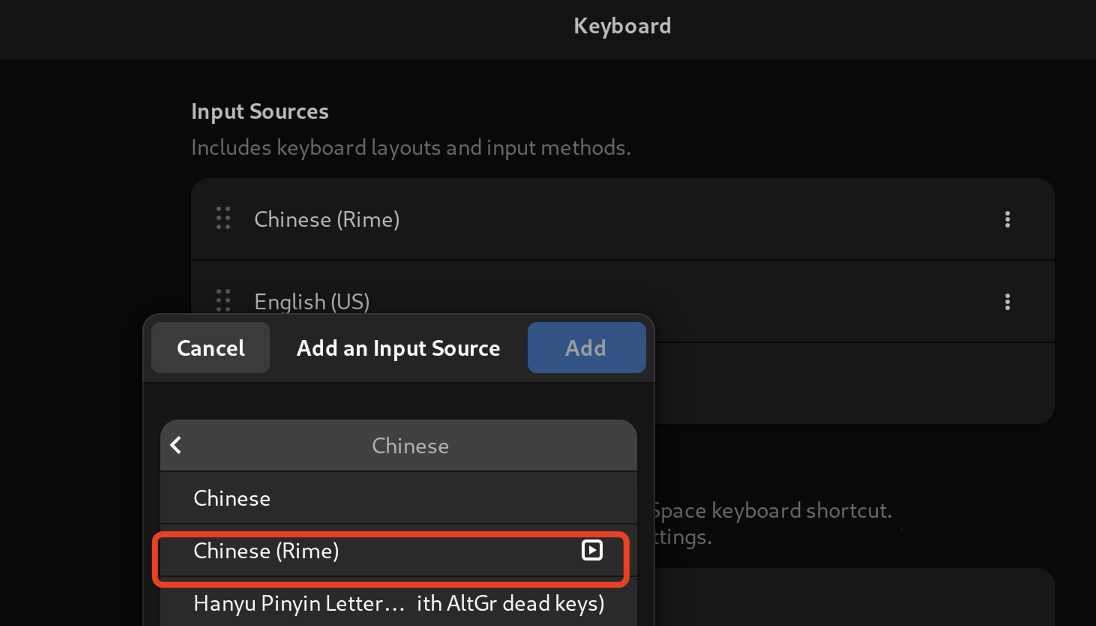Select the plain Chinese layout option in the dialog
This screenshot has height=626, width=1096.
(232, 498)
